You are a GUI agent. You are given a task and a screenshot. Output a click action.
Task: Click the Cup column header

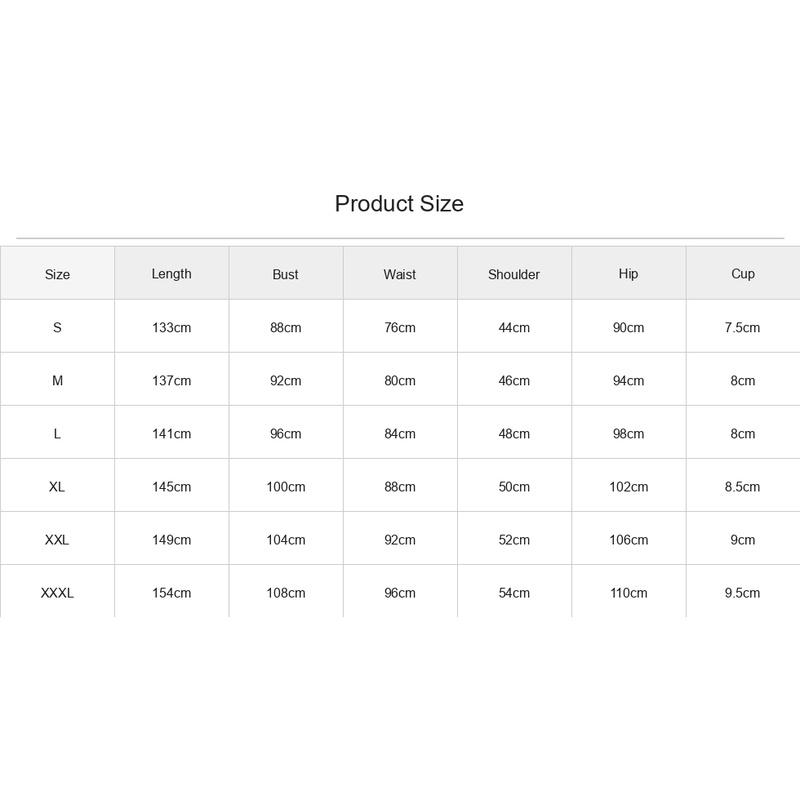click(x=742, y=274)
